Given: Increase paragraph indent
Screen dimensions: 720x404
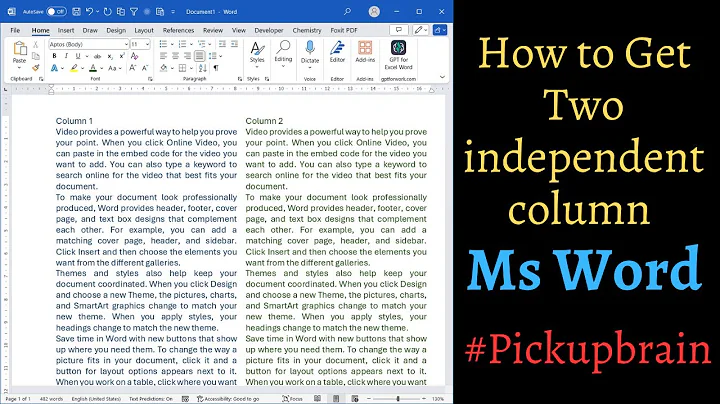Looking at the screenshot, I should [234, 44].
